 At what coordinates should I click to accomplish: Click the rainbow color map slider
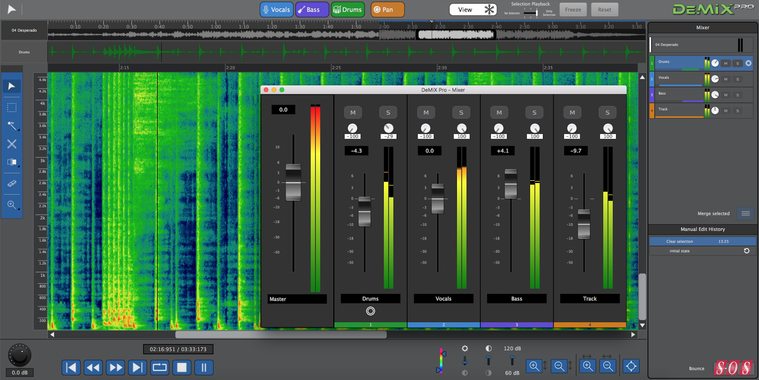click(x=440, y=361)
